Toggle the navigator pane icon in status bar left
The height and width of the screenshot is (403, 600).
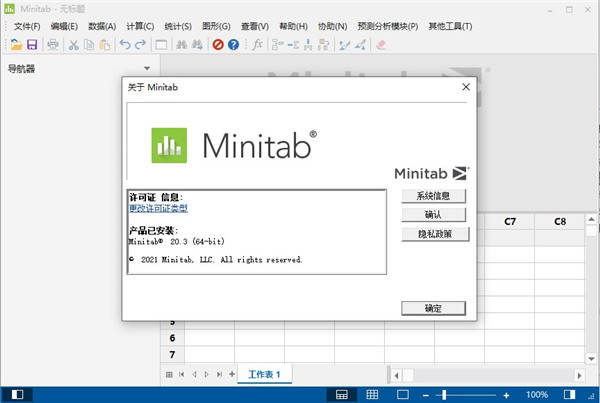click(x=17, y=395)
